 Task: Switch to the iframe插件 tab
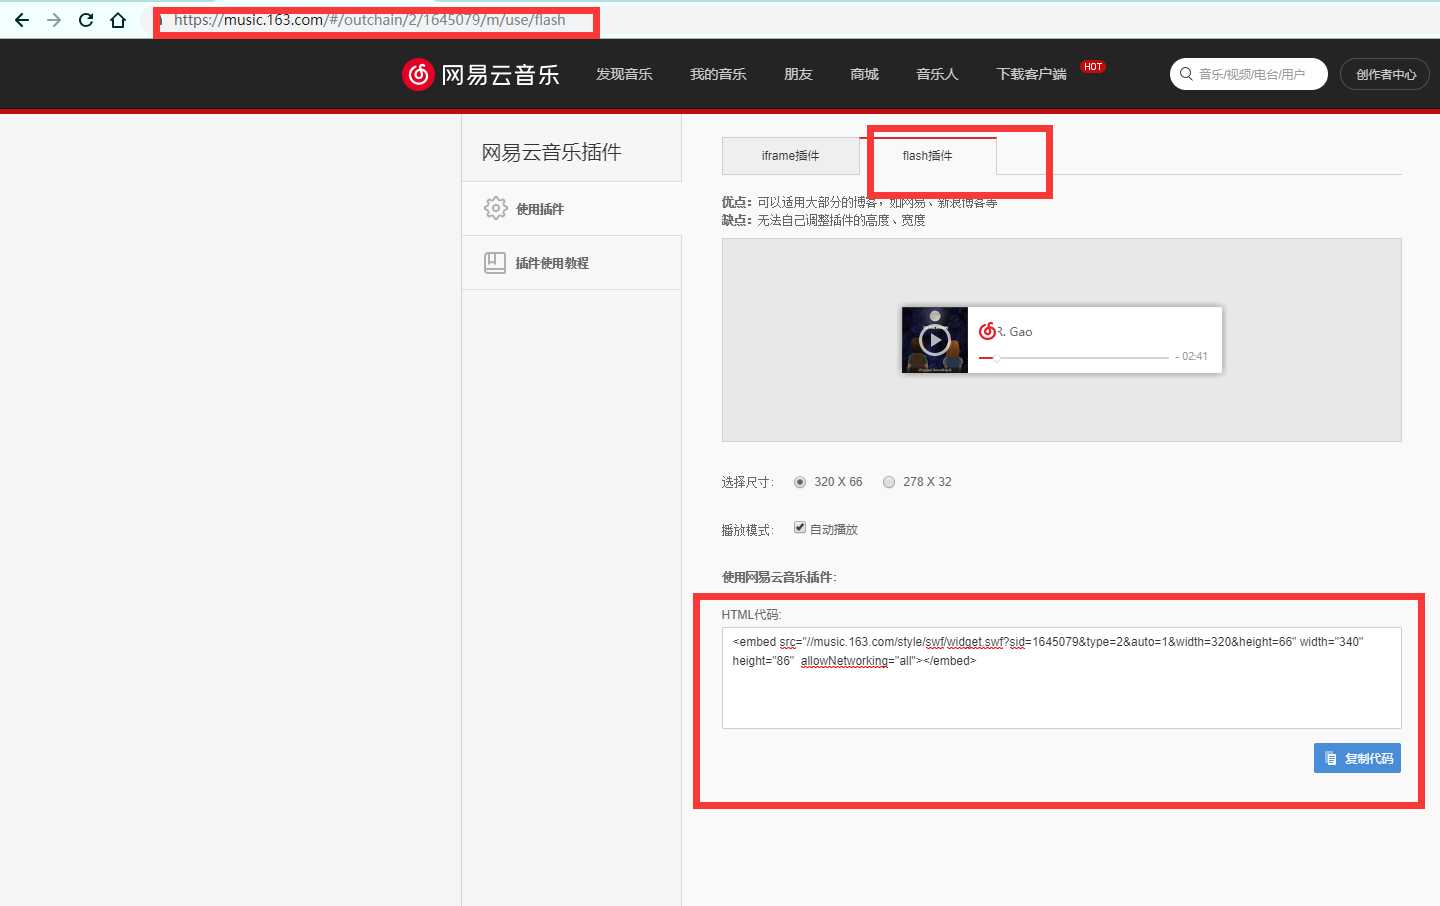click(790, 156)
